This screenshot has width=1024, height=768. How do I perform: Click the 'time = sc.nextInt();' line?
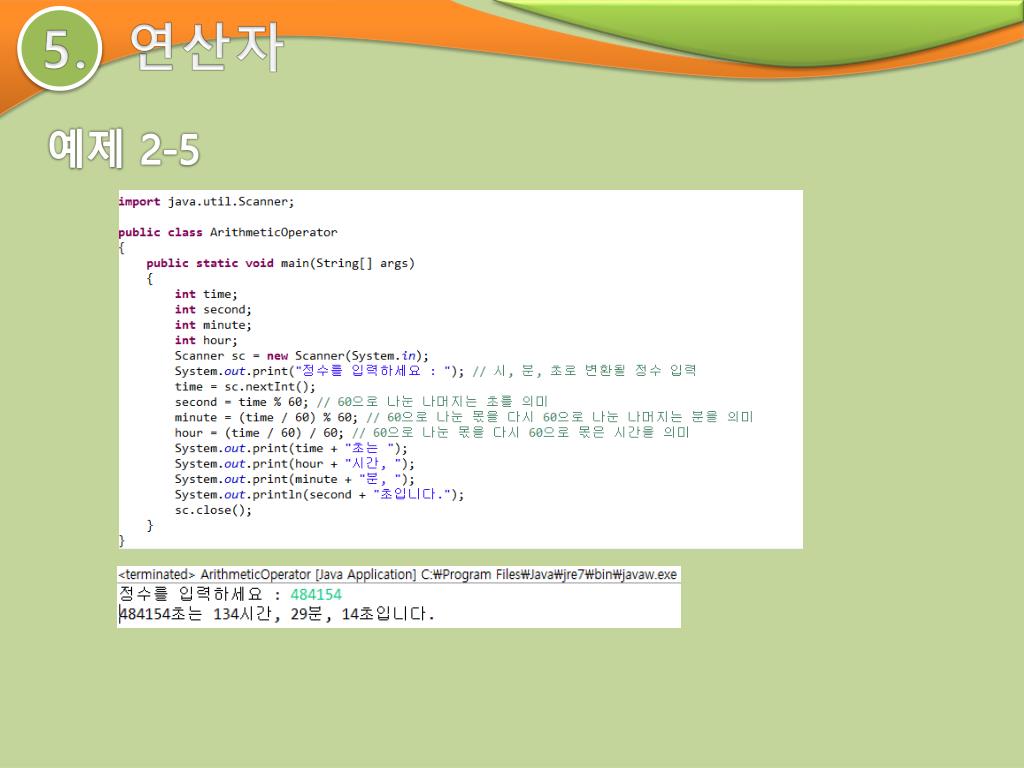245,387
